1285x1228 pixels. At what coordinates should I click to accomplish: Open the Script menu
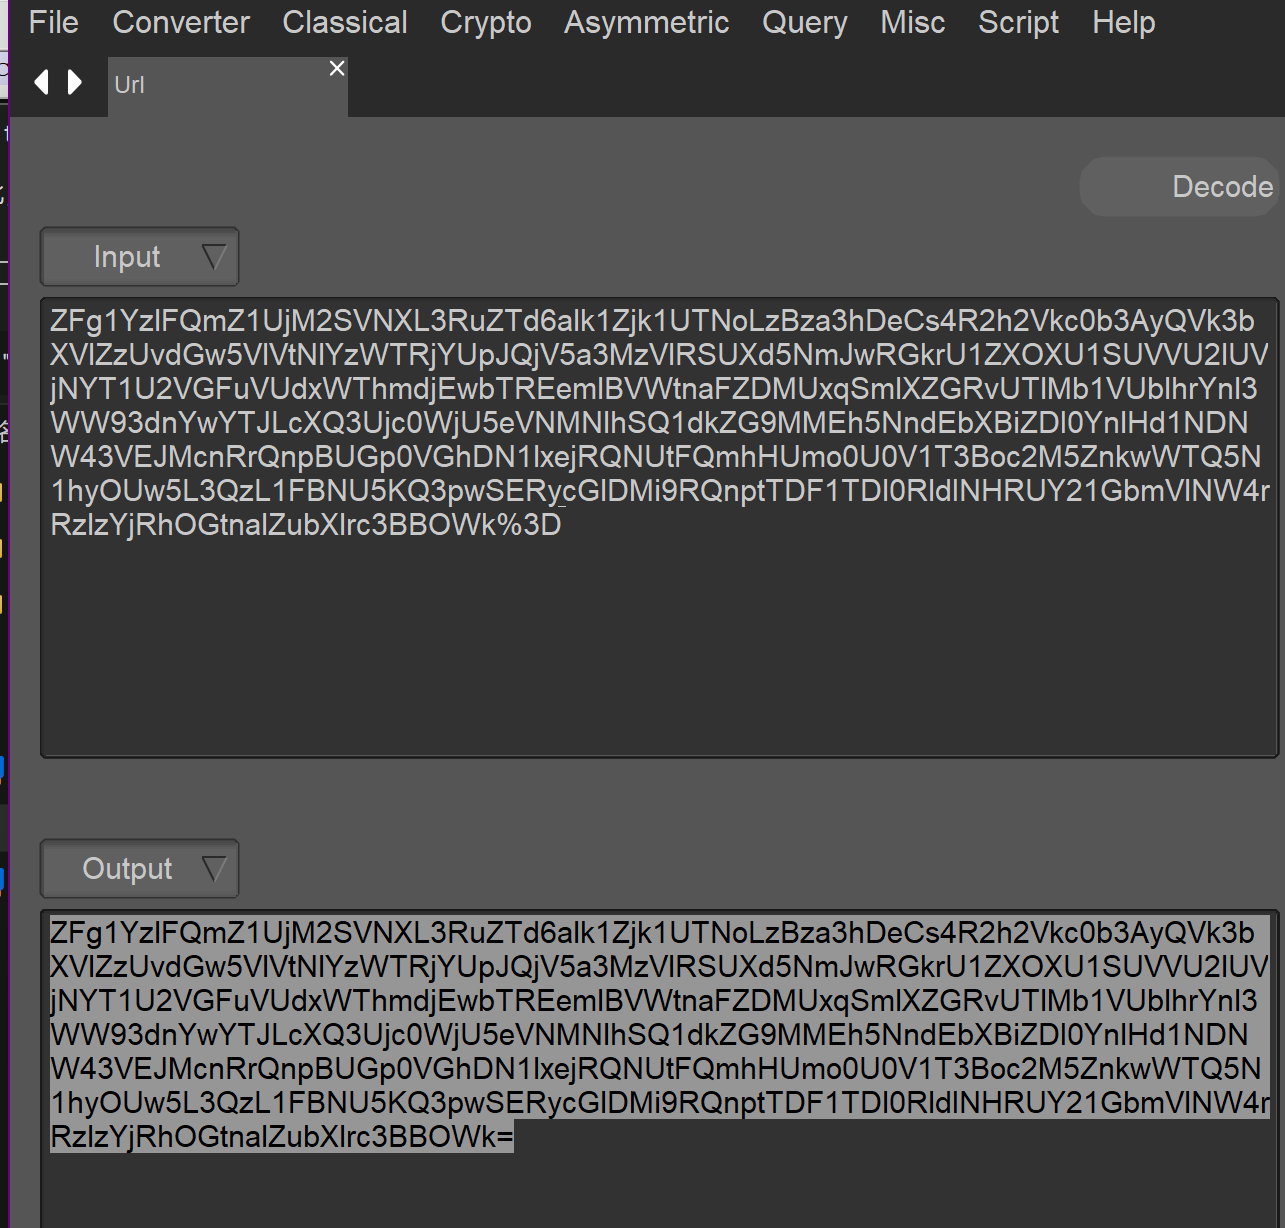pos(1018,22)
